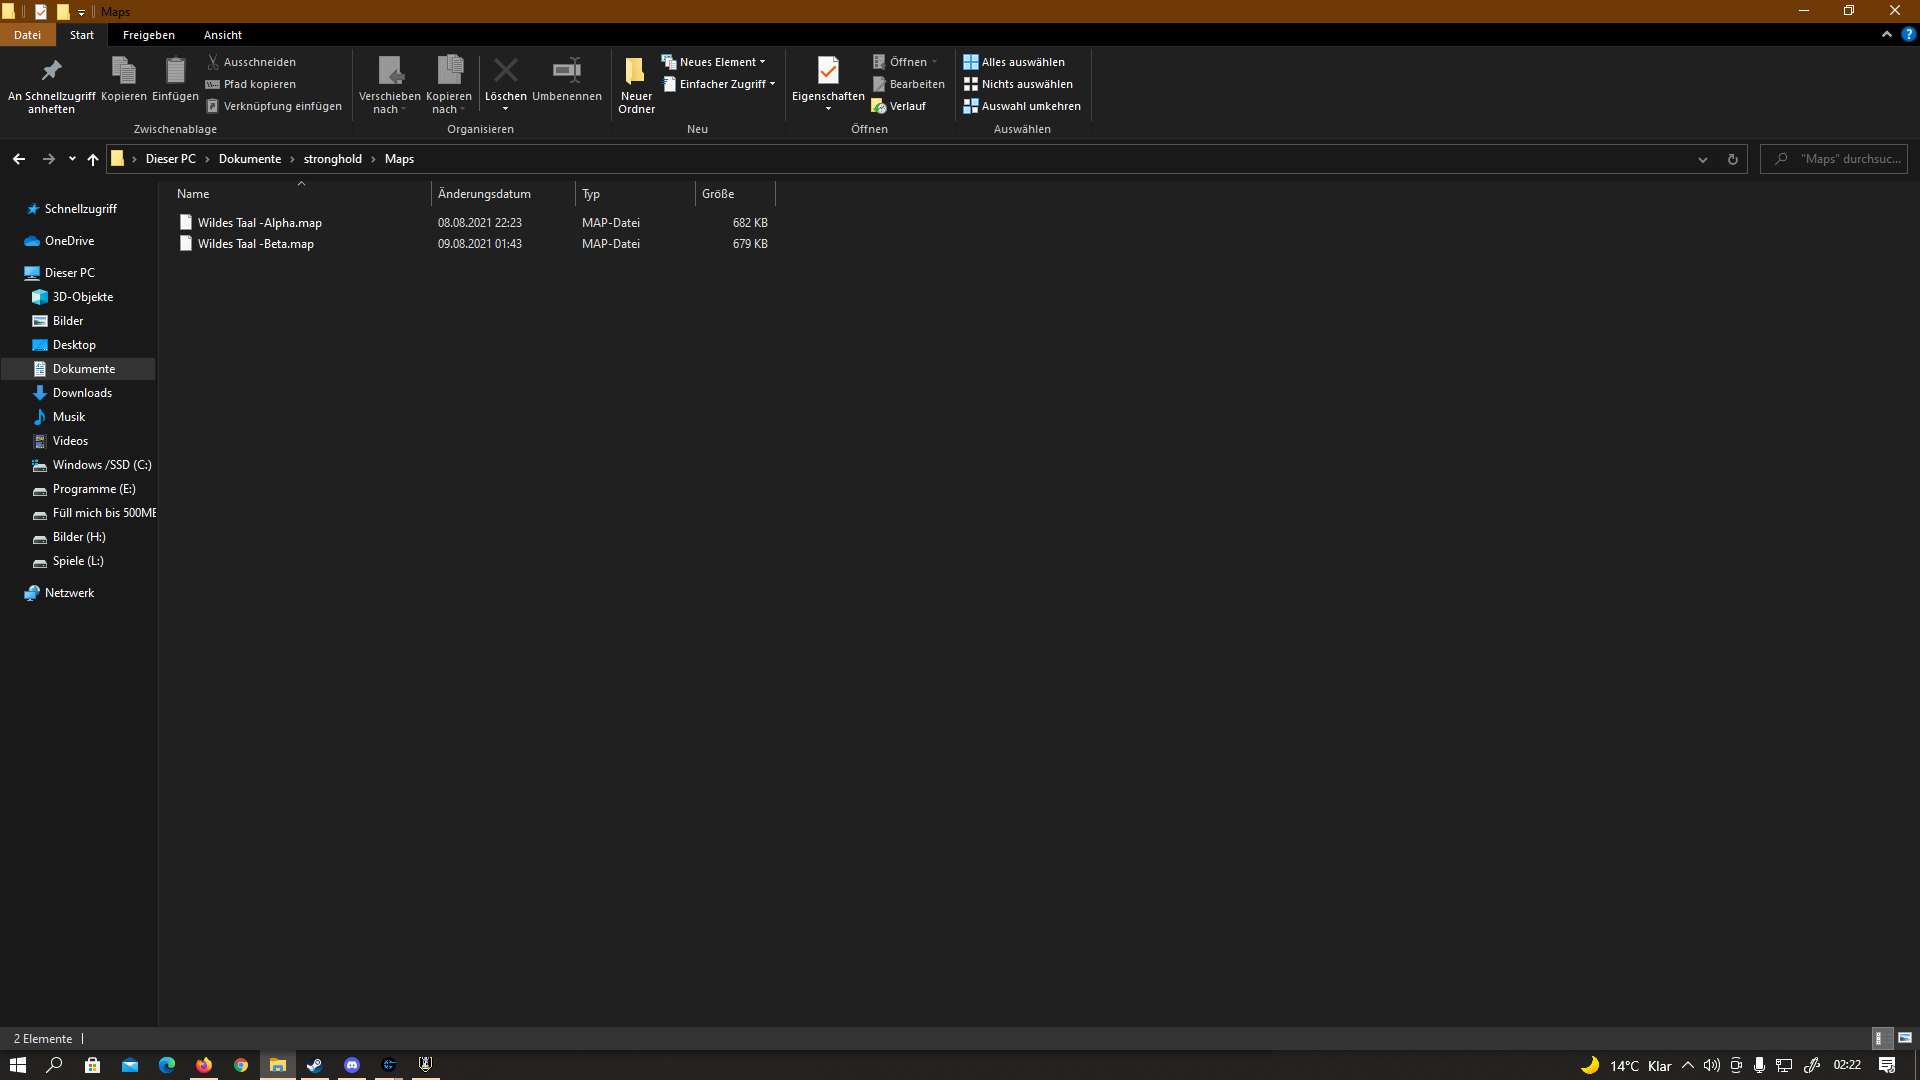Click the Maps search input field
The image size is (1920, 1080).
pos(1834,159)
